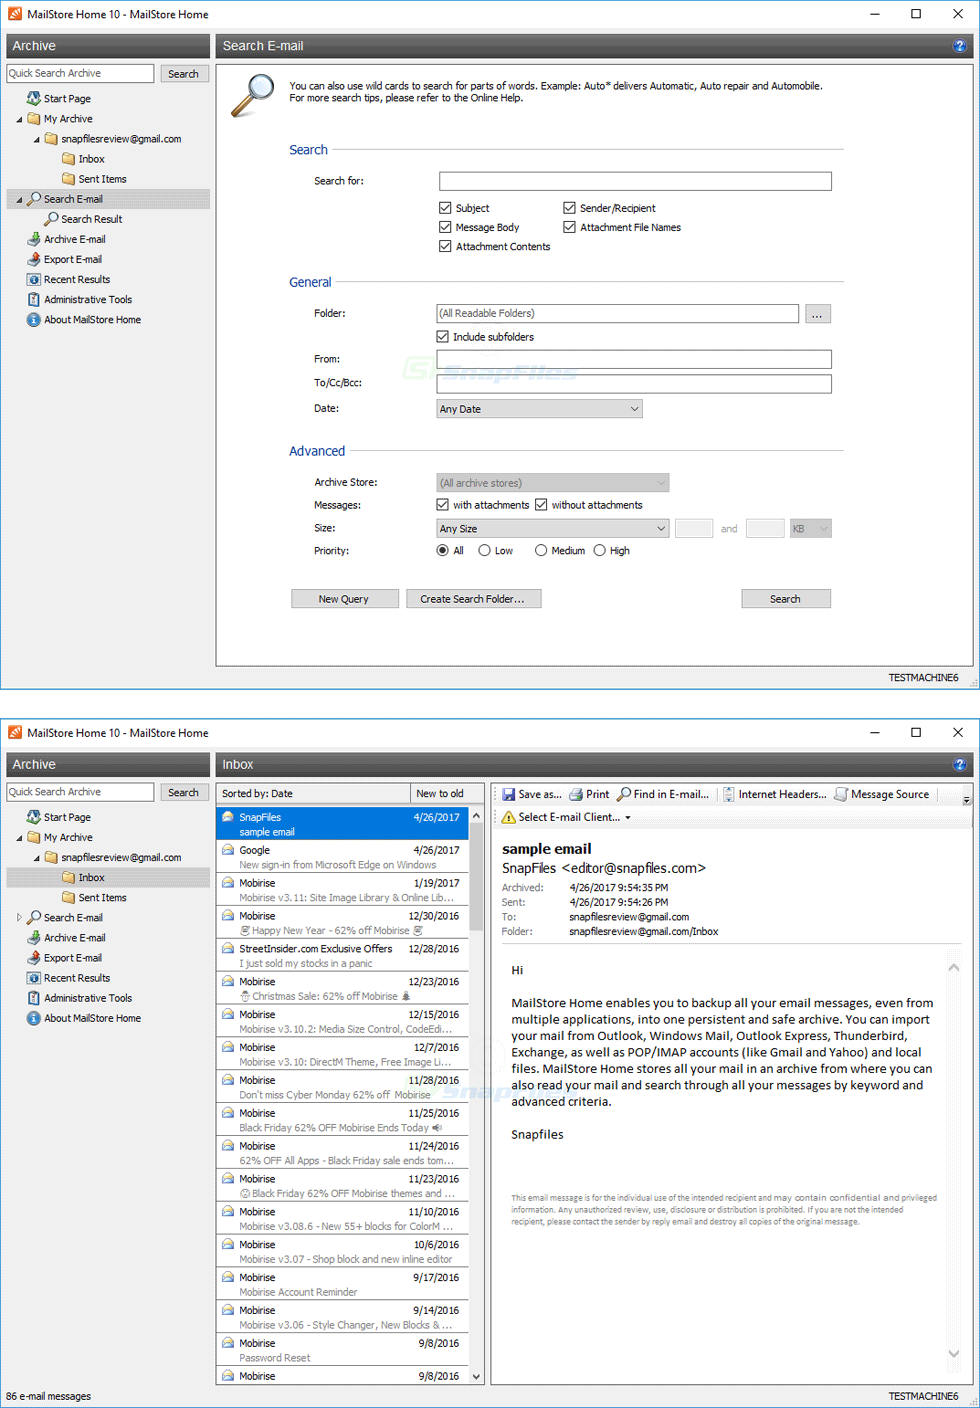The height and width of the screenshot is (1408, 980).
Task: Click Recent Results icon in upper window
Action: click(x=34, y=279)
